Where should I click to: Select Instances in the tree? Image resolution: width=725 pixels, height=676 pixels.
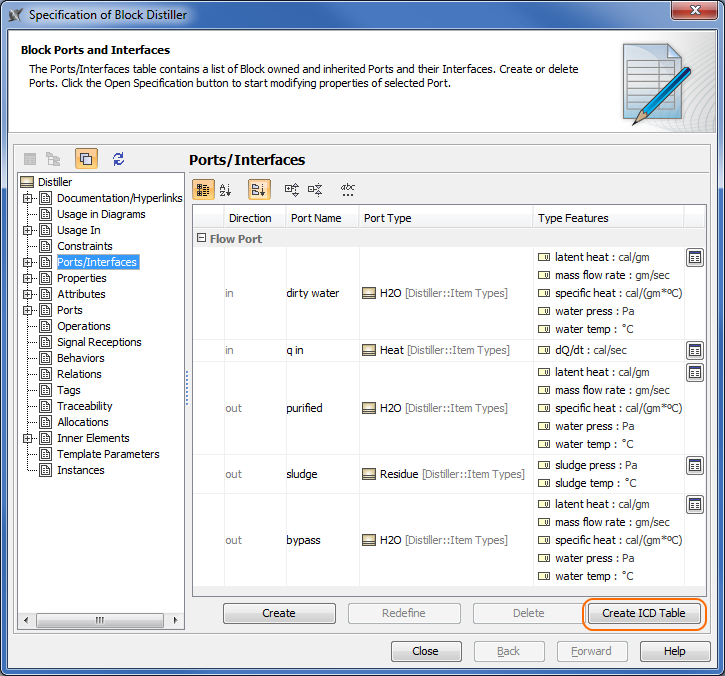[80, 470]
